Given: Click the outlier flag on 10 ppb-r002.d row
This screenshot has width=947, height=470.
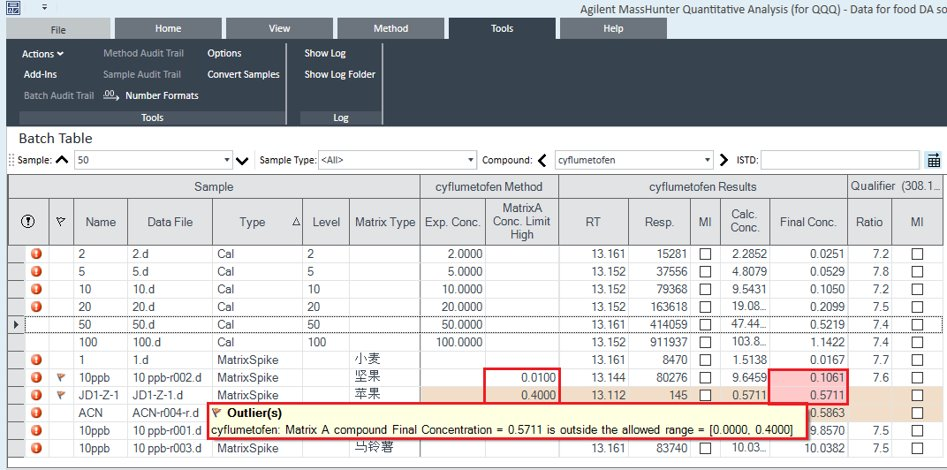Looking at the screenshot, I should (x=61, y=378).
